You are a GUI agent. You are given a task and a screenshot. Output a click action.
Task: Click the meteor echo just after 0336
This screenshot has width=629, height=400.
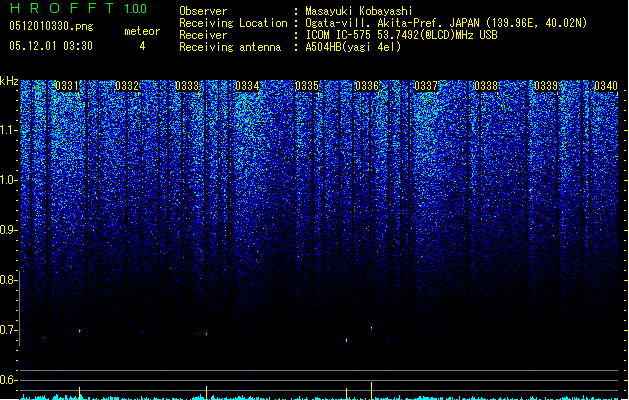pyautogui.click(x=371, y=328)
